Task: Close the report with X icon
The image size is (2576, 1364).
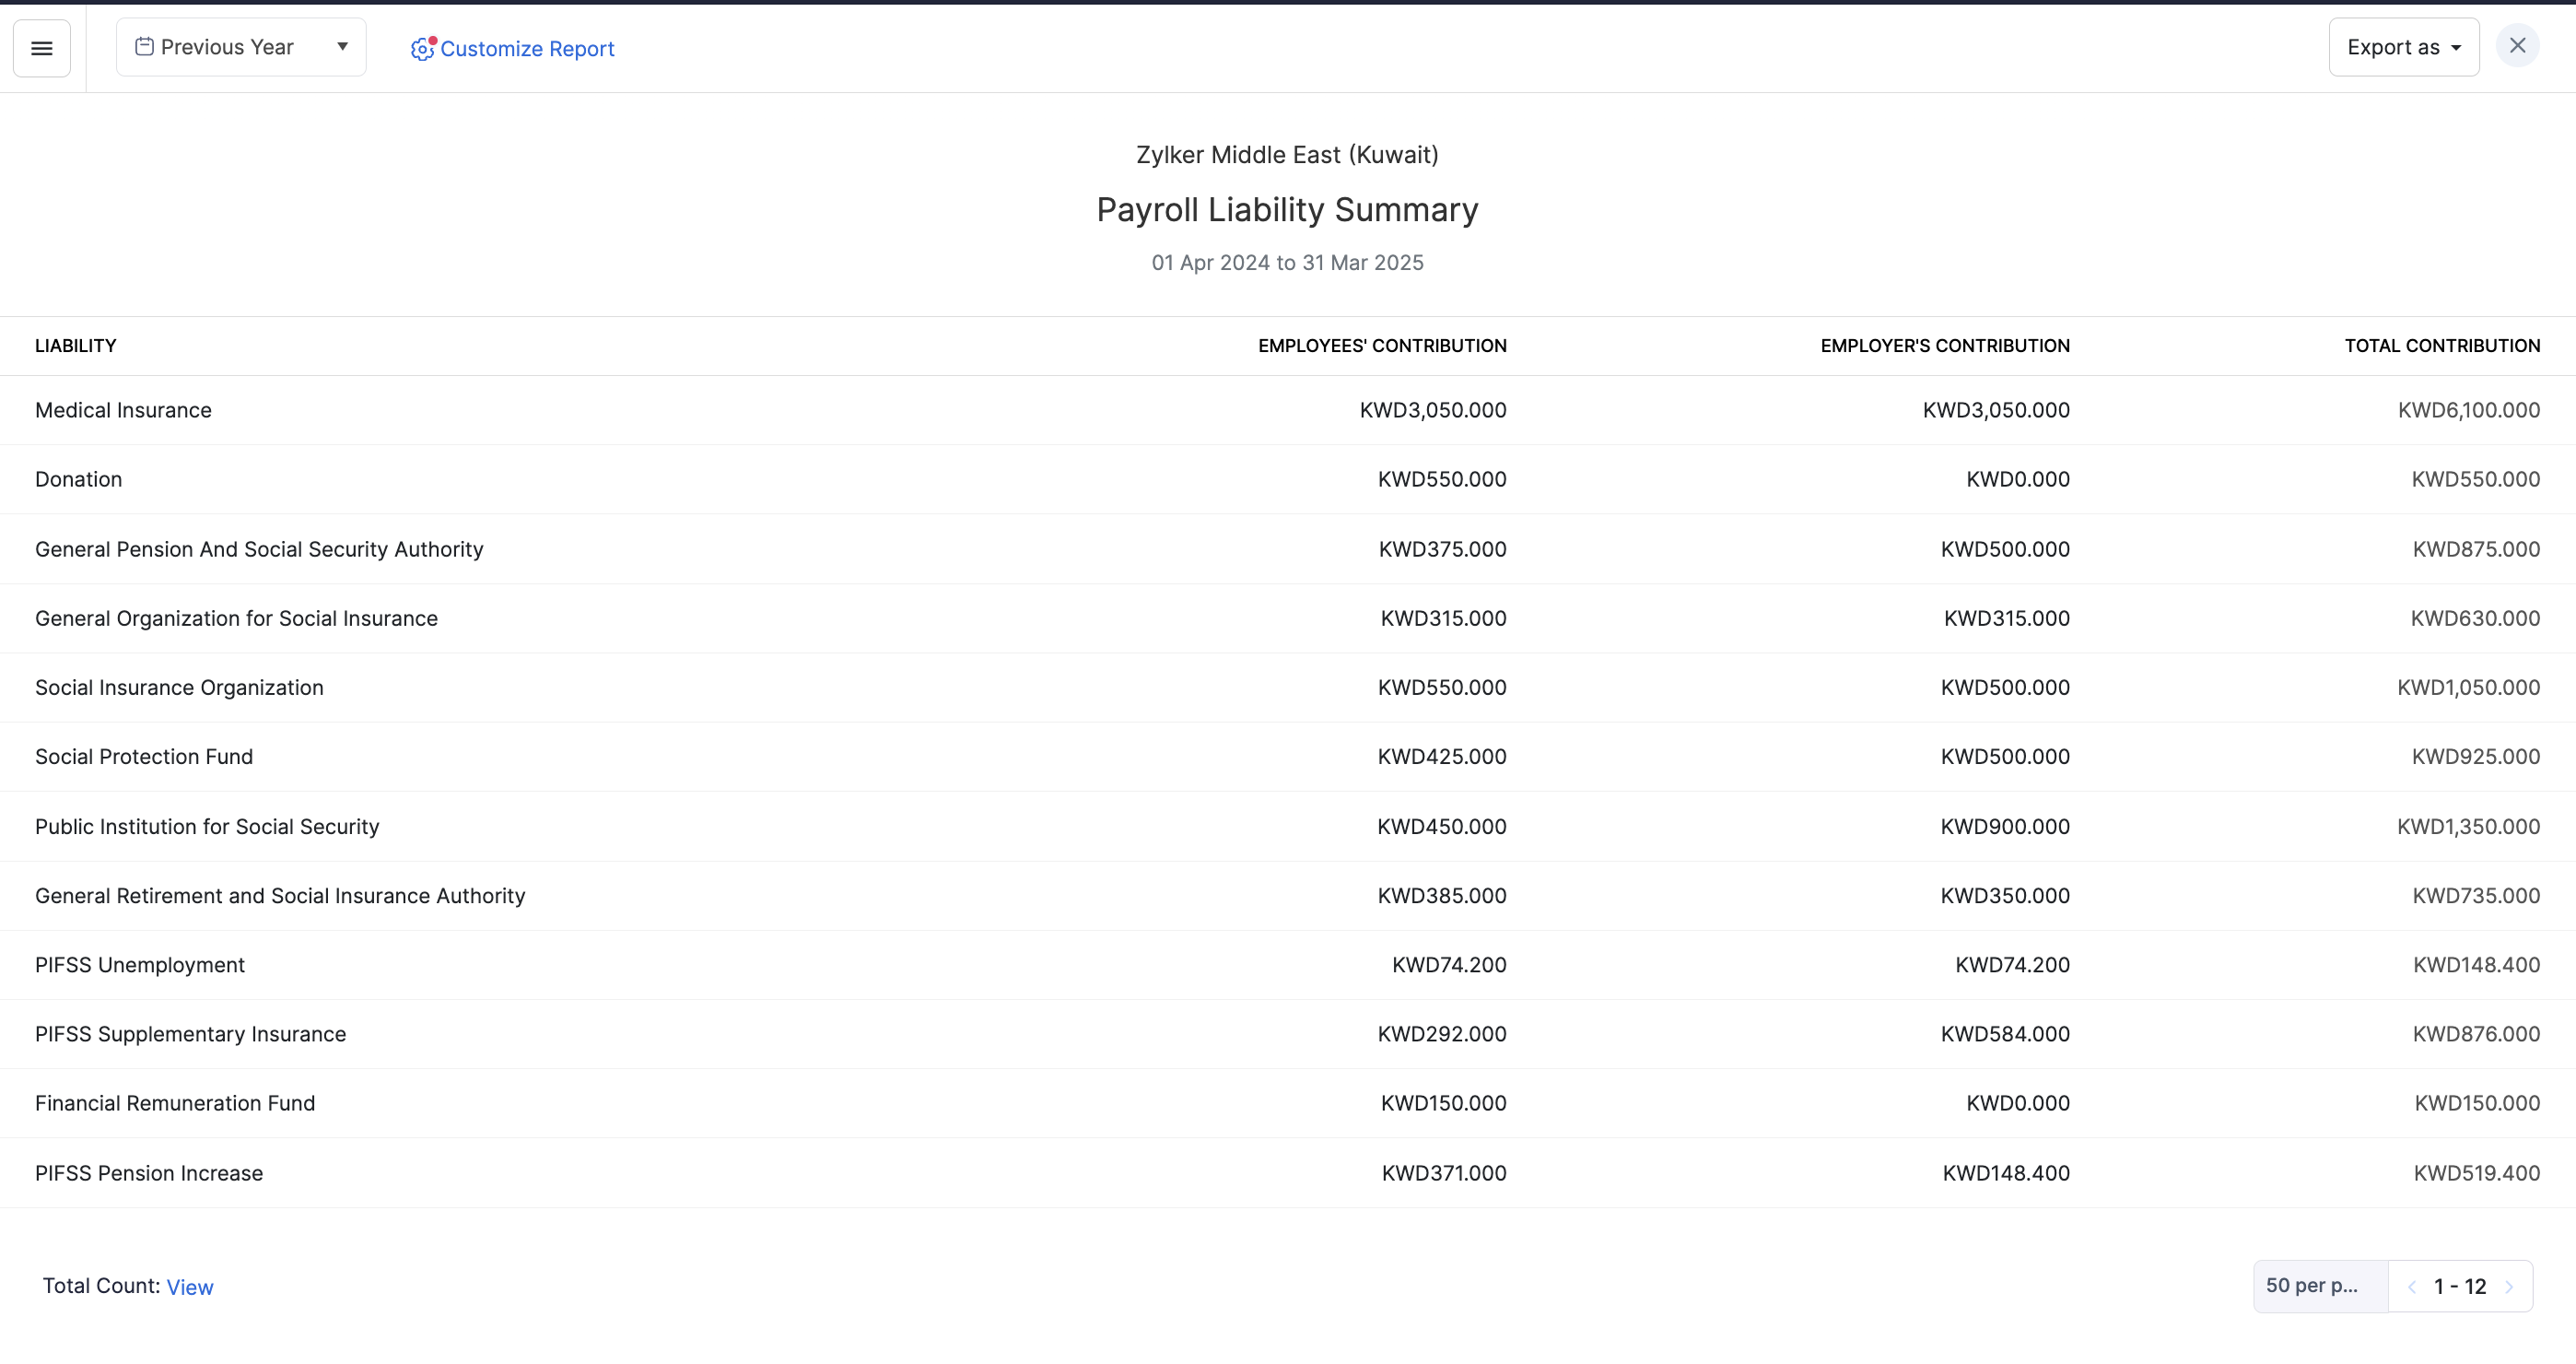Action: pyautogui.click(x=2517, y=46)
